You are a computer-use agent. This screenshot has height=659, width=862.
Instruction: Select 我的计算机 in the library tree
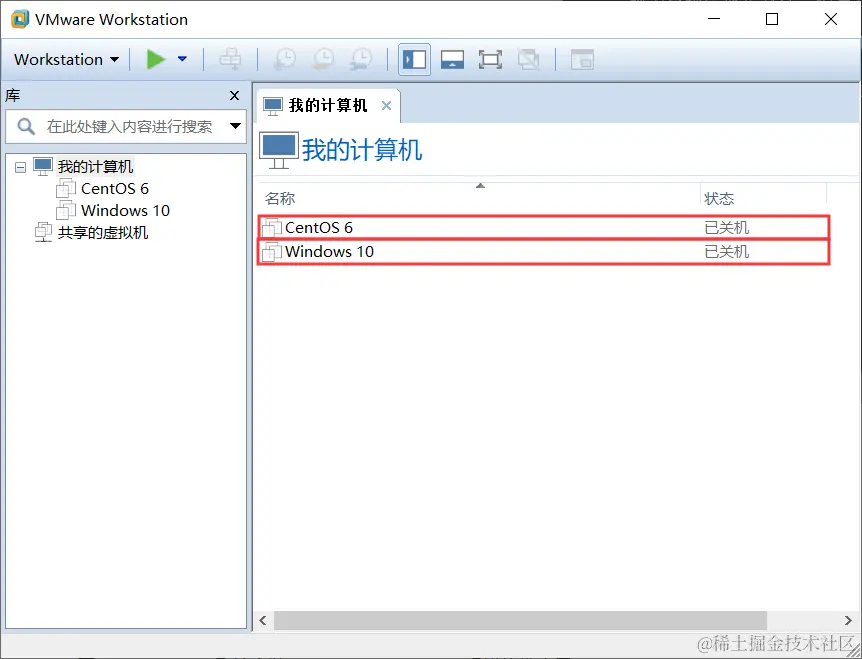pos(96,167)
